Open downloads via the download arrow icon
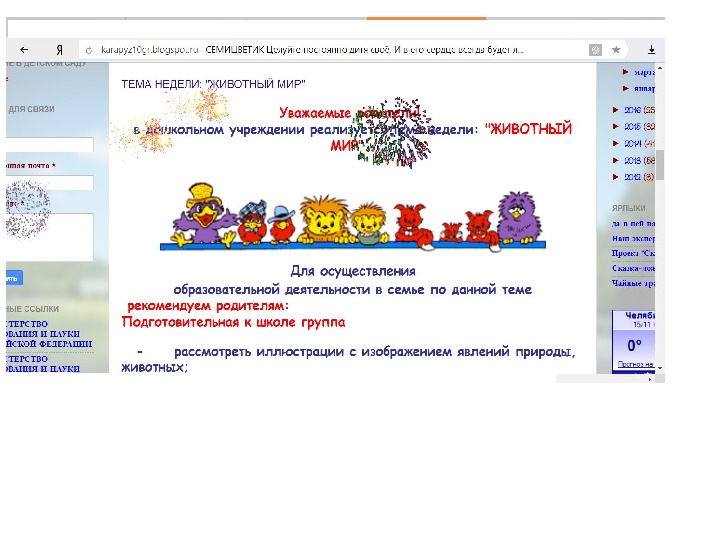The image size is (720, 540). coord(651,50)
